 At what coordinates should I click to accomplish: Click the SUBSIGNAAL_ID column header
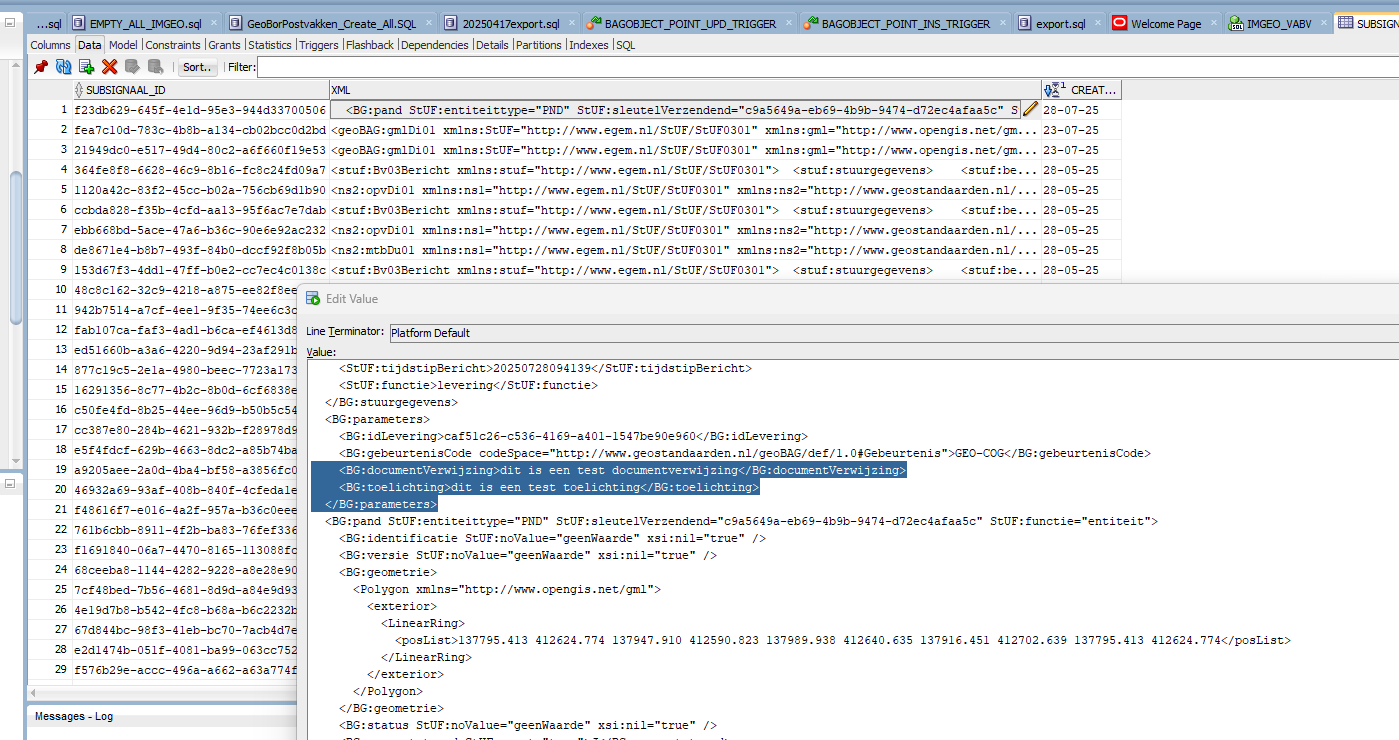200,90
